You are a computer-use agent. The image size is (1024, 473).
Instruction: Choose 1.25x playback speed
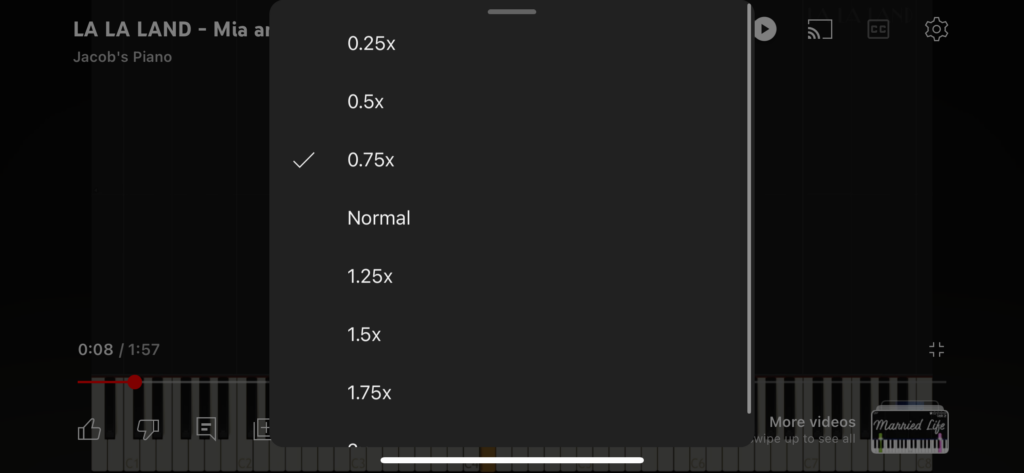coord(511,276)
